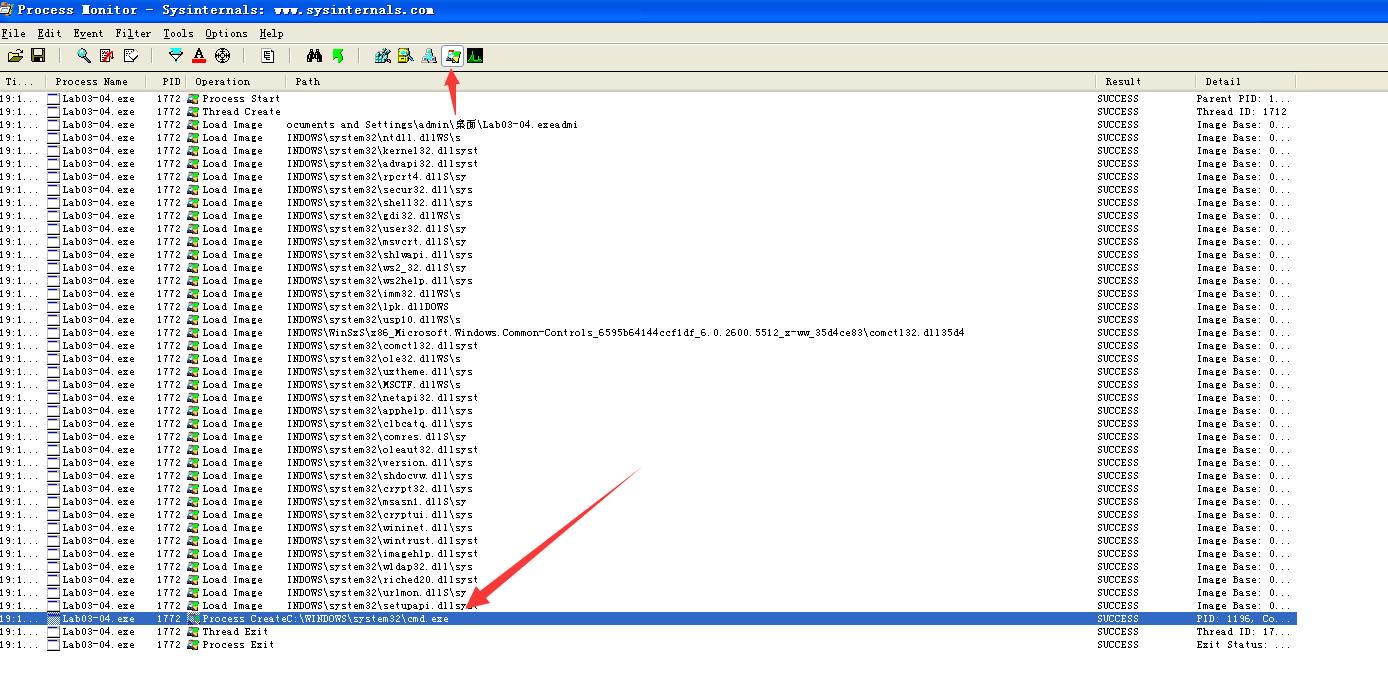The image size is (1388, 678).
Task: Select the Process Exit operation text
Action: [238, 645]
